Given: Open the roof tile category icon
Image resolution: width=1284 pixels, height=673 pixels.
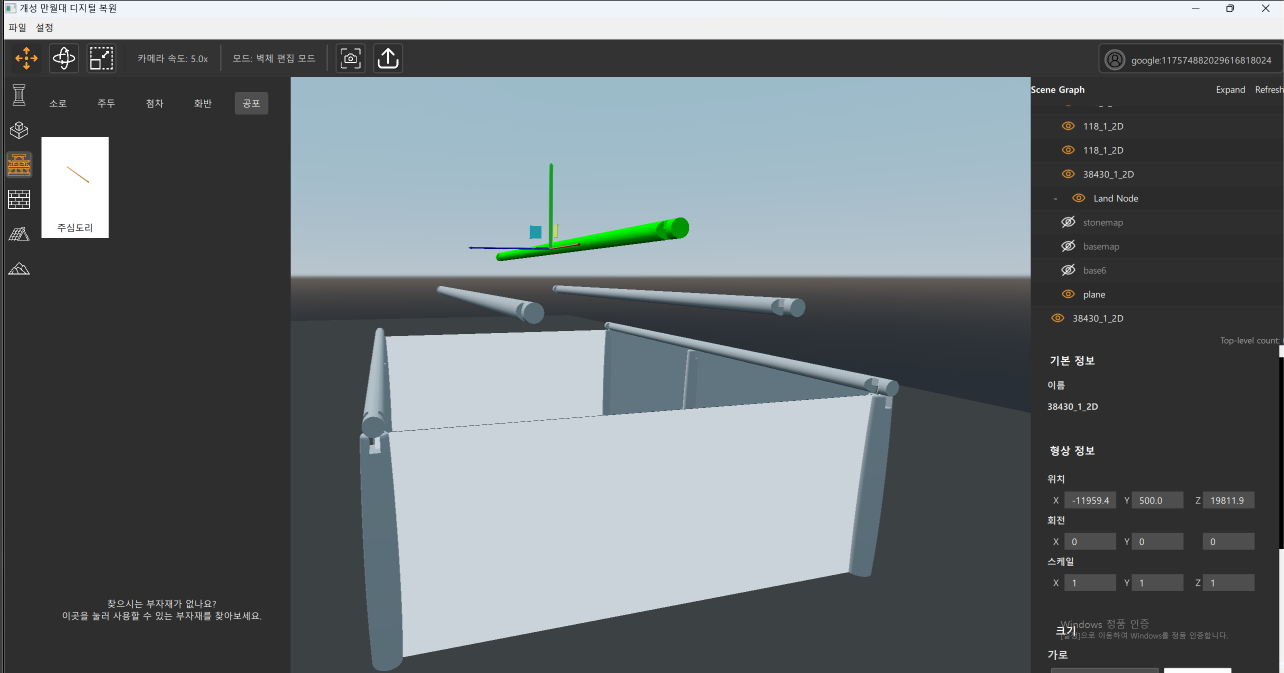Looking at the screenshot, I should (19, 234).
